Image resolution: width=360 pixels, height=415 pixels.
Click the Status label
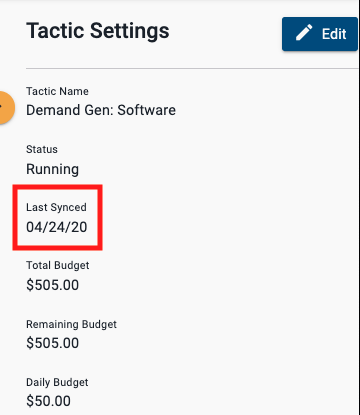point(42,149)
